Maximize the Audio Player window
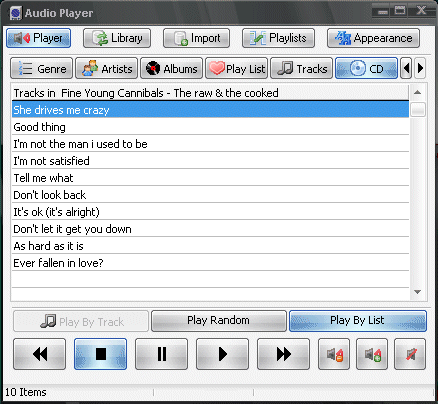Image resolution: width=438 pixels, height=404 pixels. 400,11
